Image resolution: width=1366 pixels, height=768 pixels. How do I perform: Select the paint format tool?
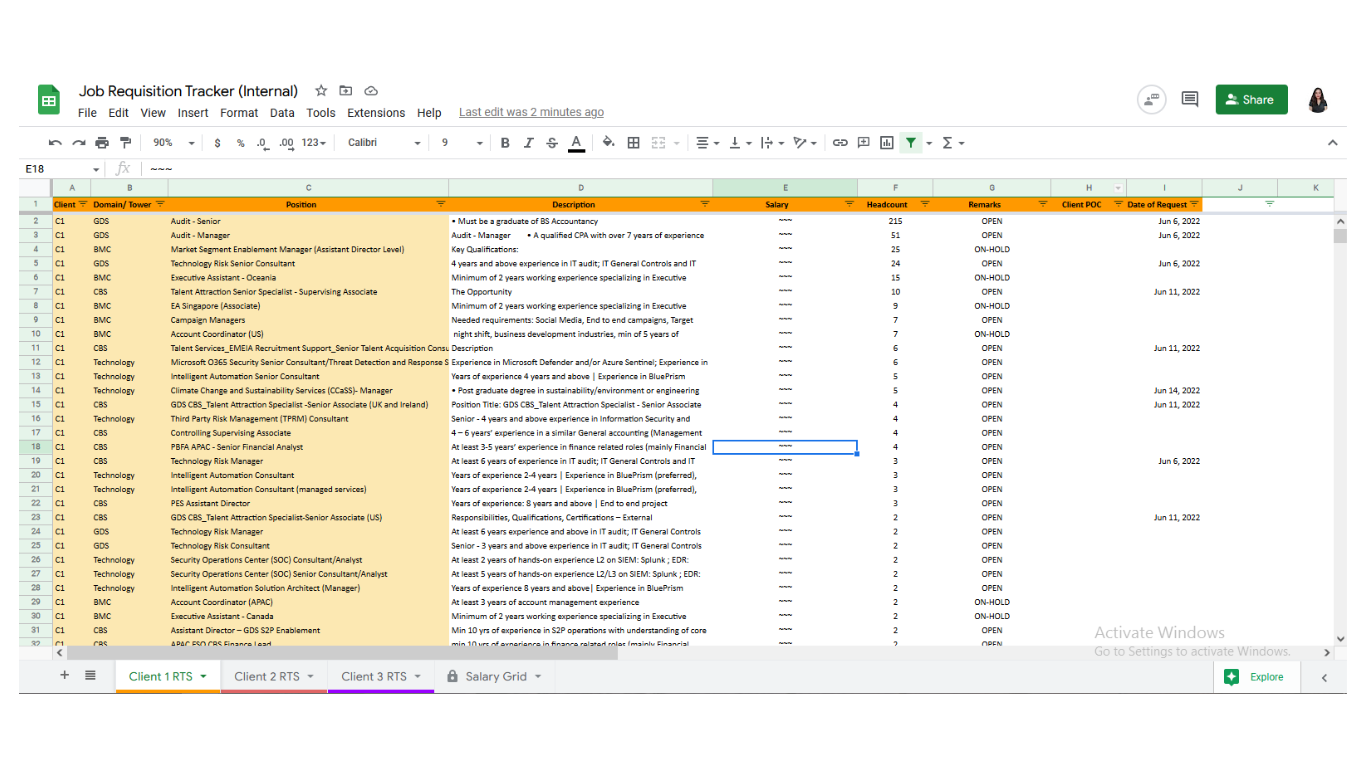[125, 143]
